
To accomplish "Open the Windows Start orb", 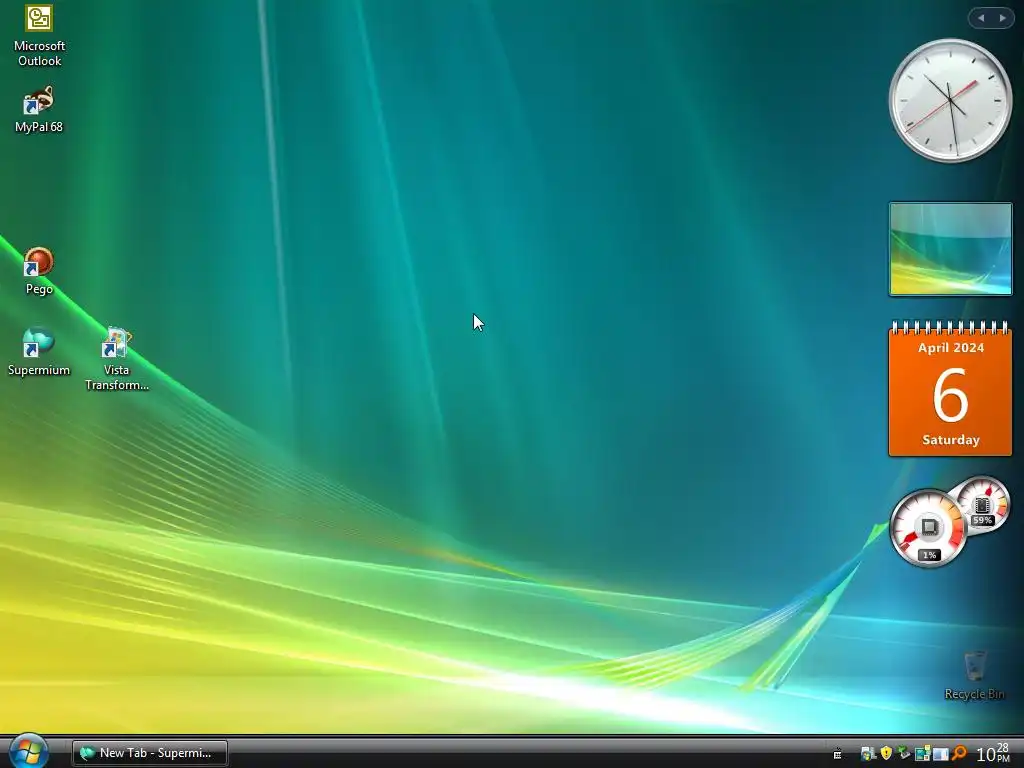I will pyautogui.click(x=27, y=751).
